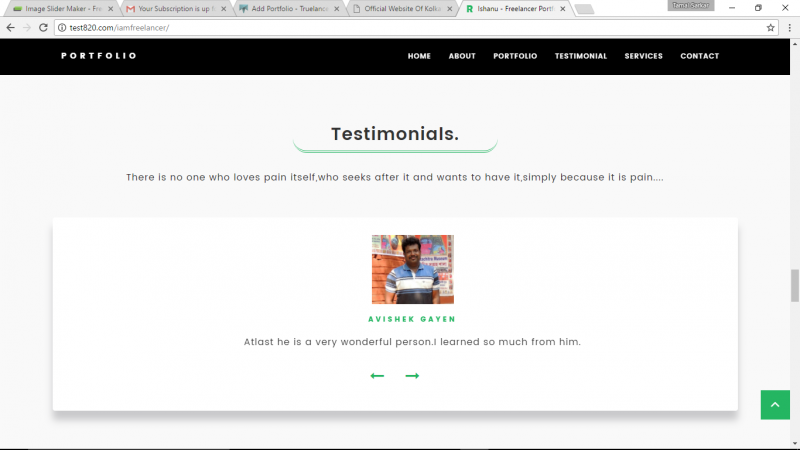Bookmark this page with the star icon
The image size is (800, 450).
[770, 27]
